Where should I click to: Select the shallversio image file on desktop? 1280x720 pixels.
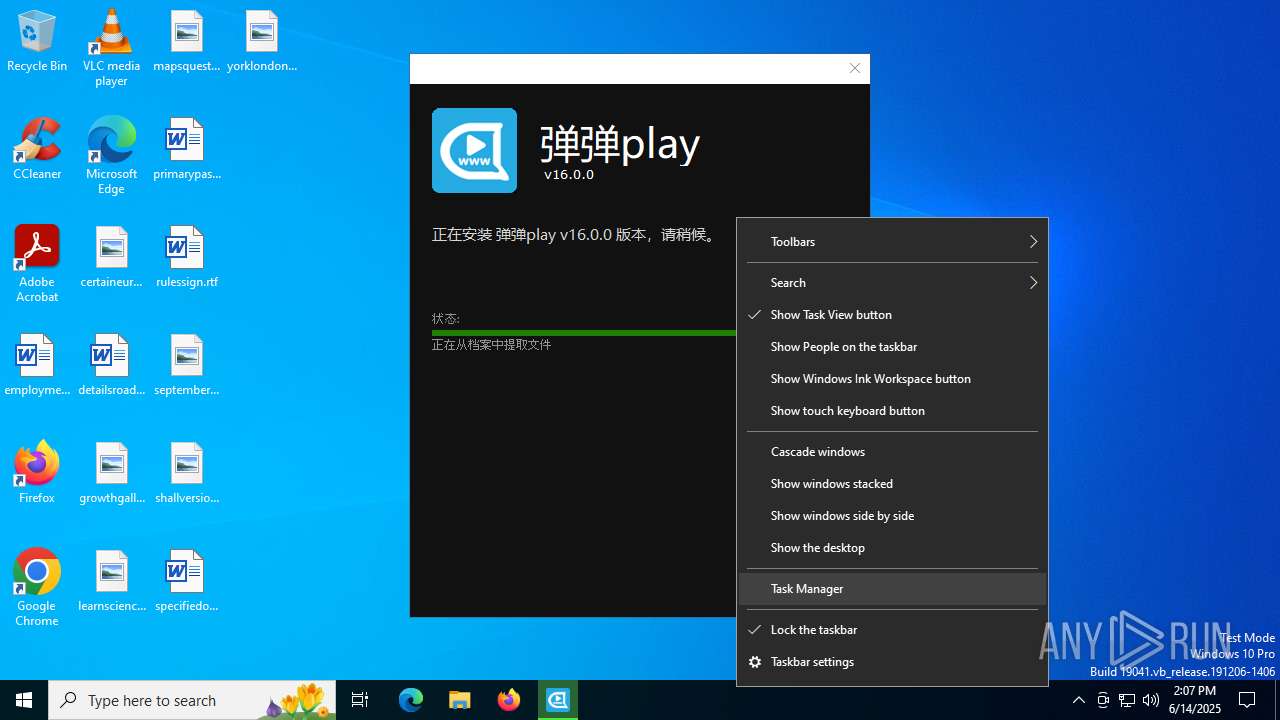point(186,474)
